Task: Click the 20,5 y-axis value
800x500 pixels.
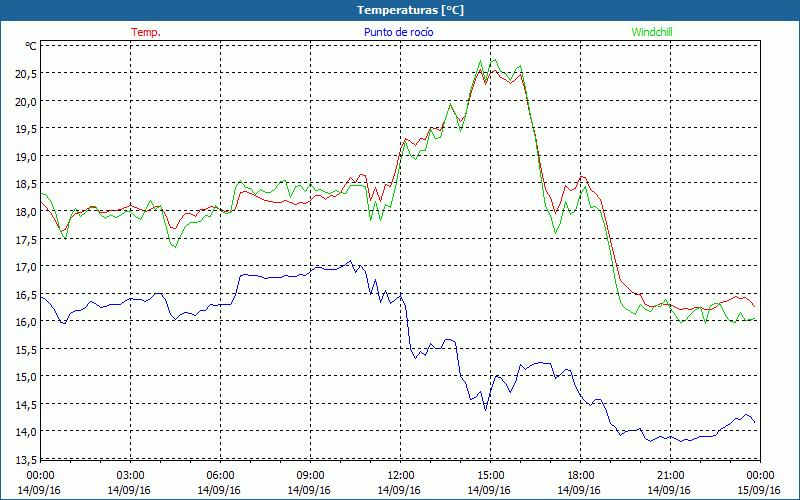Action: [x=26, y=73]
